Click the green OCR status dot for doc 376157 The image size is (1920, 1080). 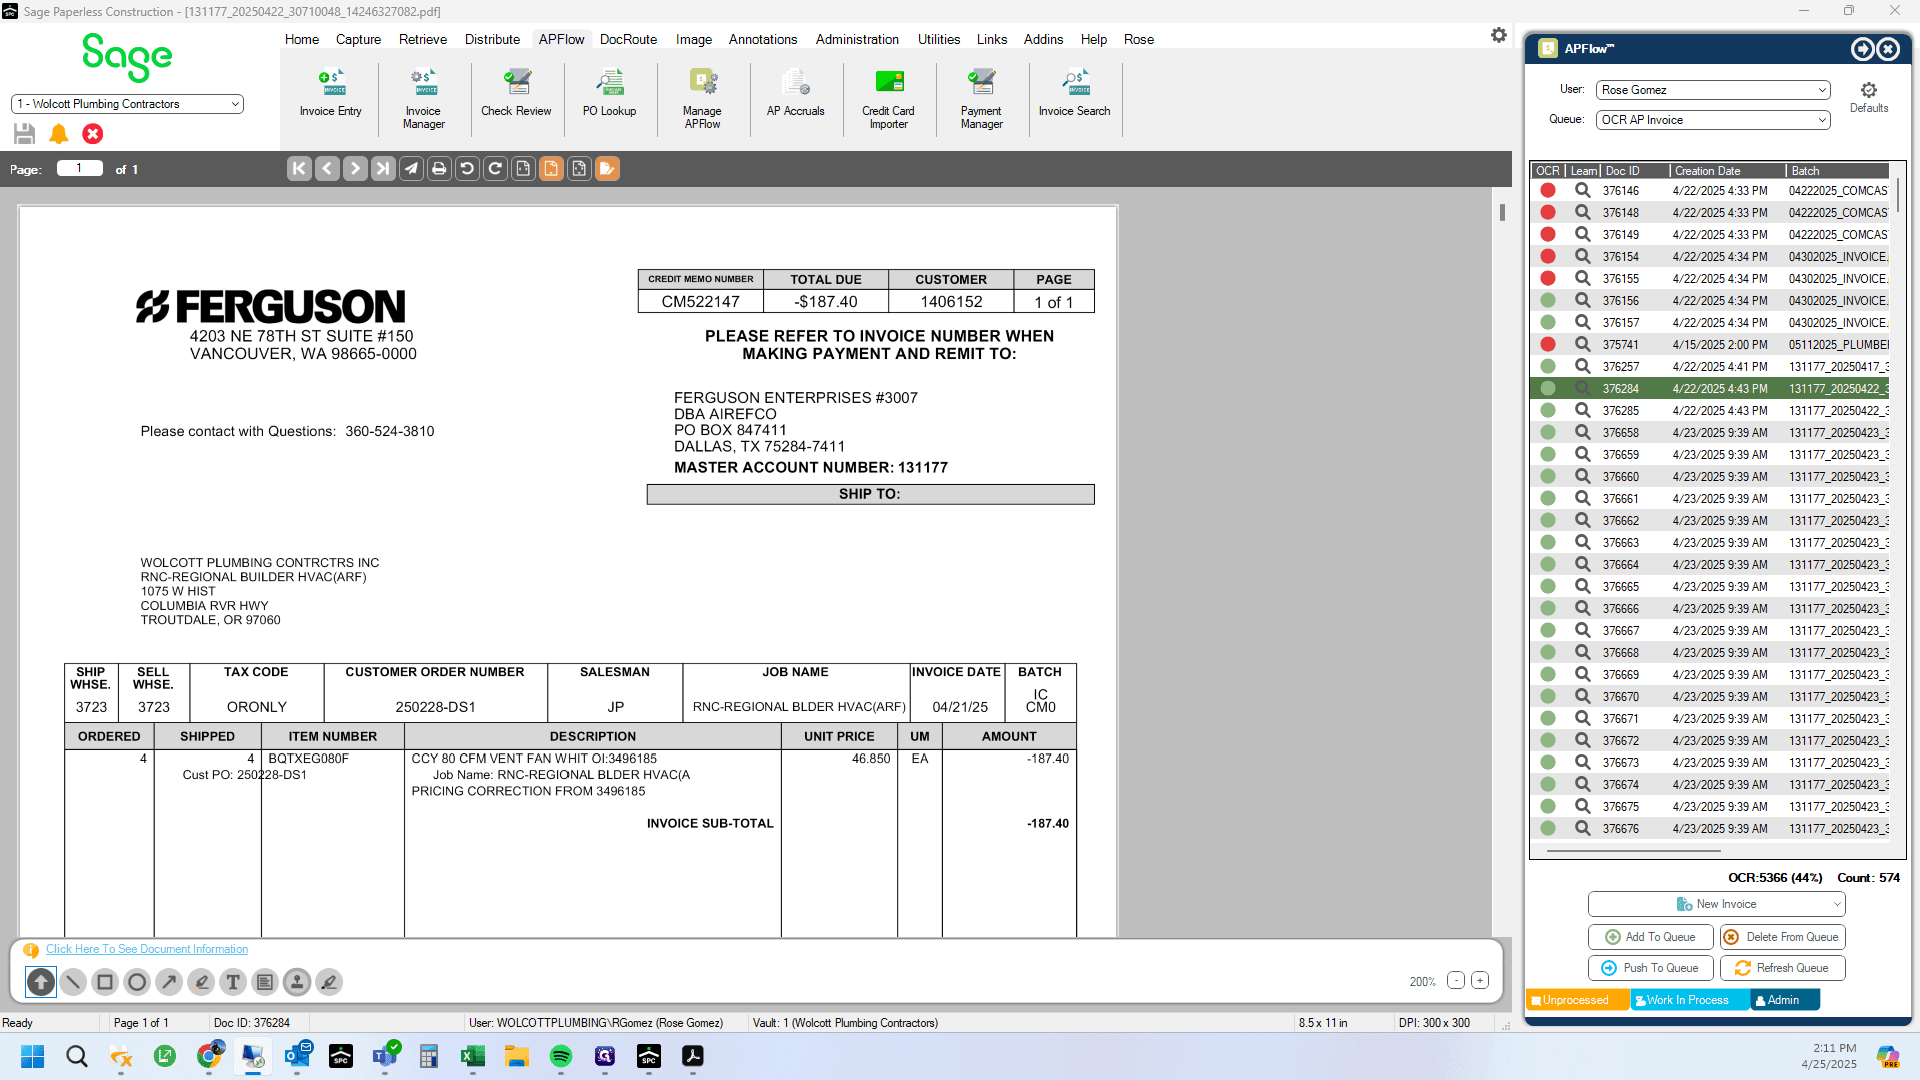[x=1548, y=322]
